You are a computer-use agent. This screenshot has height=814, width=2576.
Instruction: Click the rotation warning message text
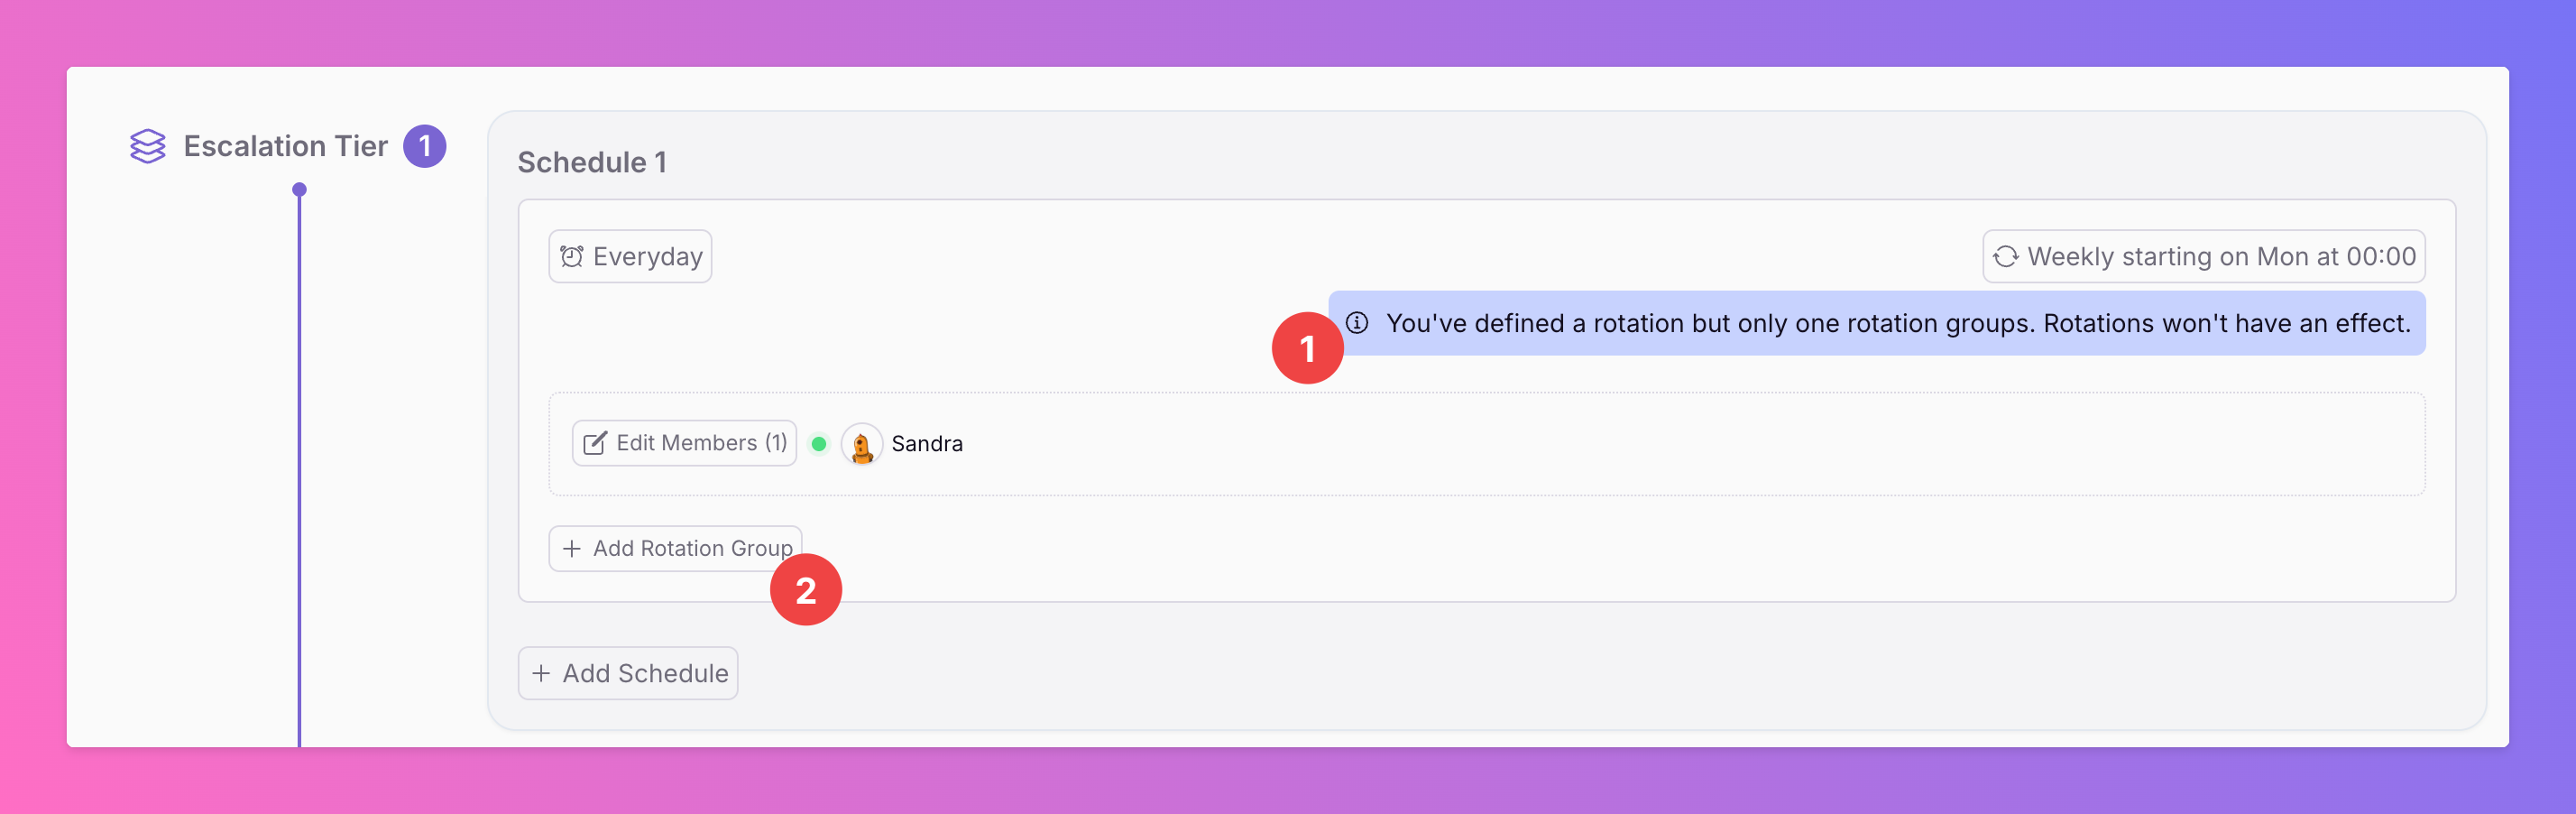[x=1898, y=323]
